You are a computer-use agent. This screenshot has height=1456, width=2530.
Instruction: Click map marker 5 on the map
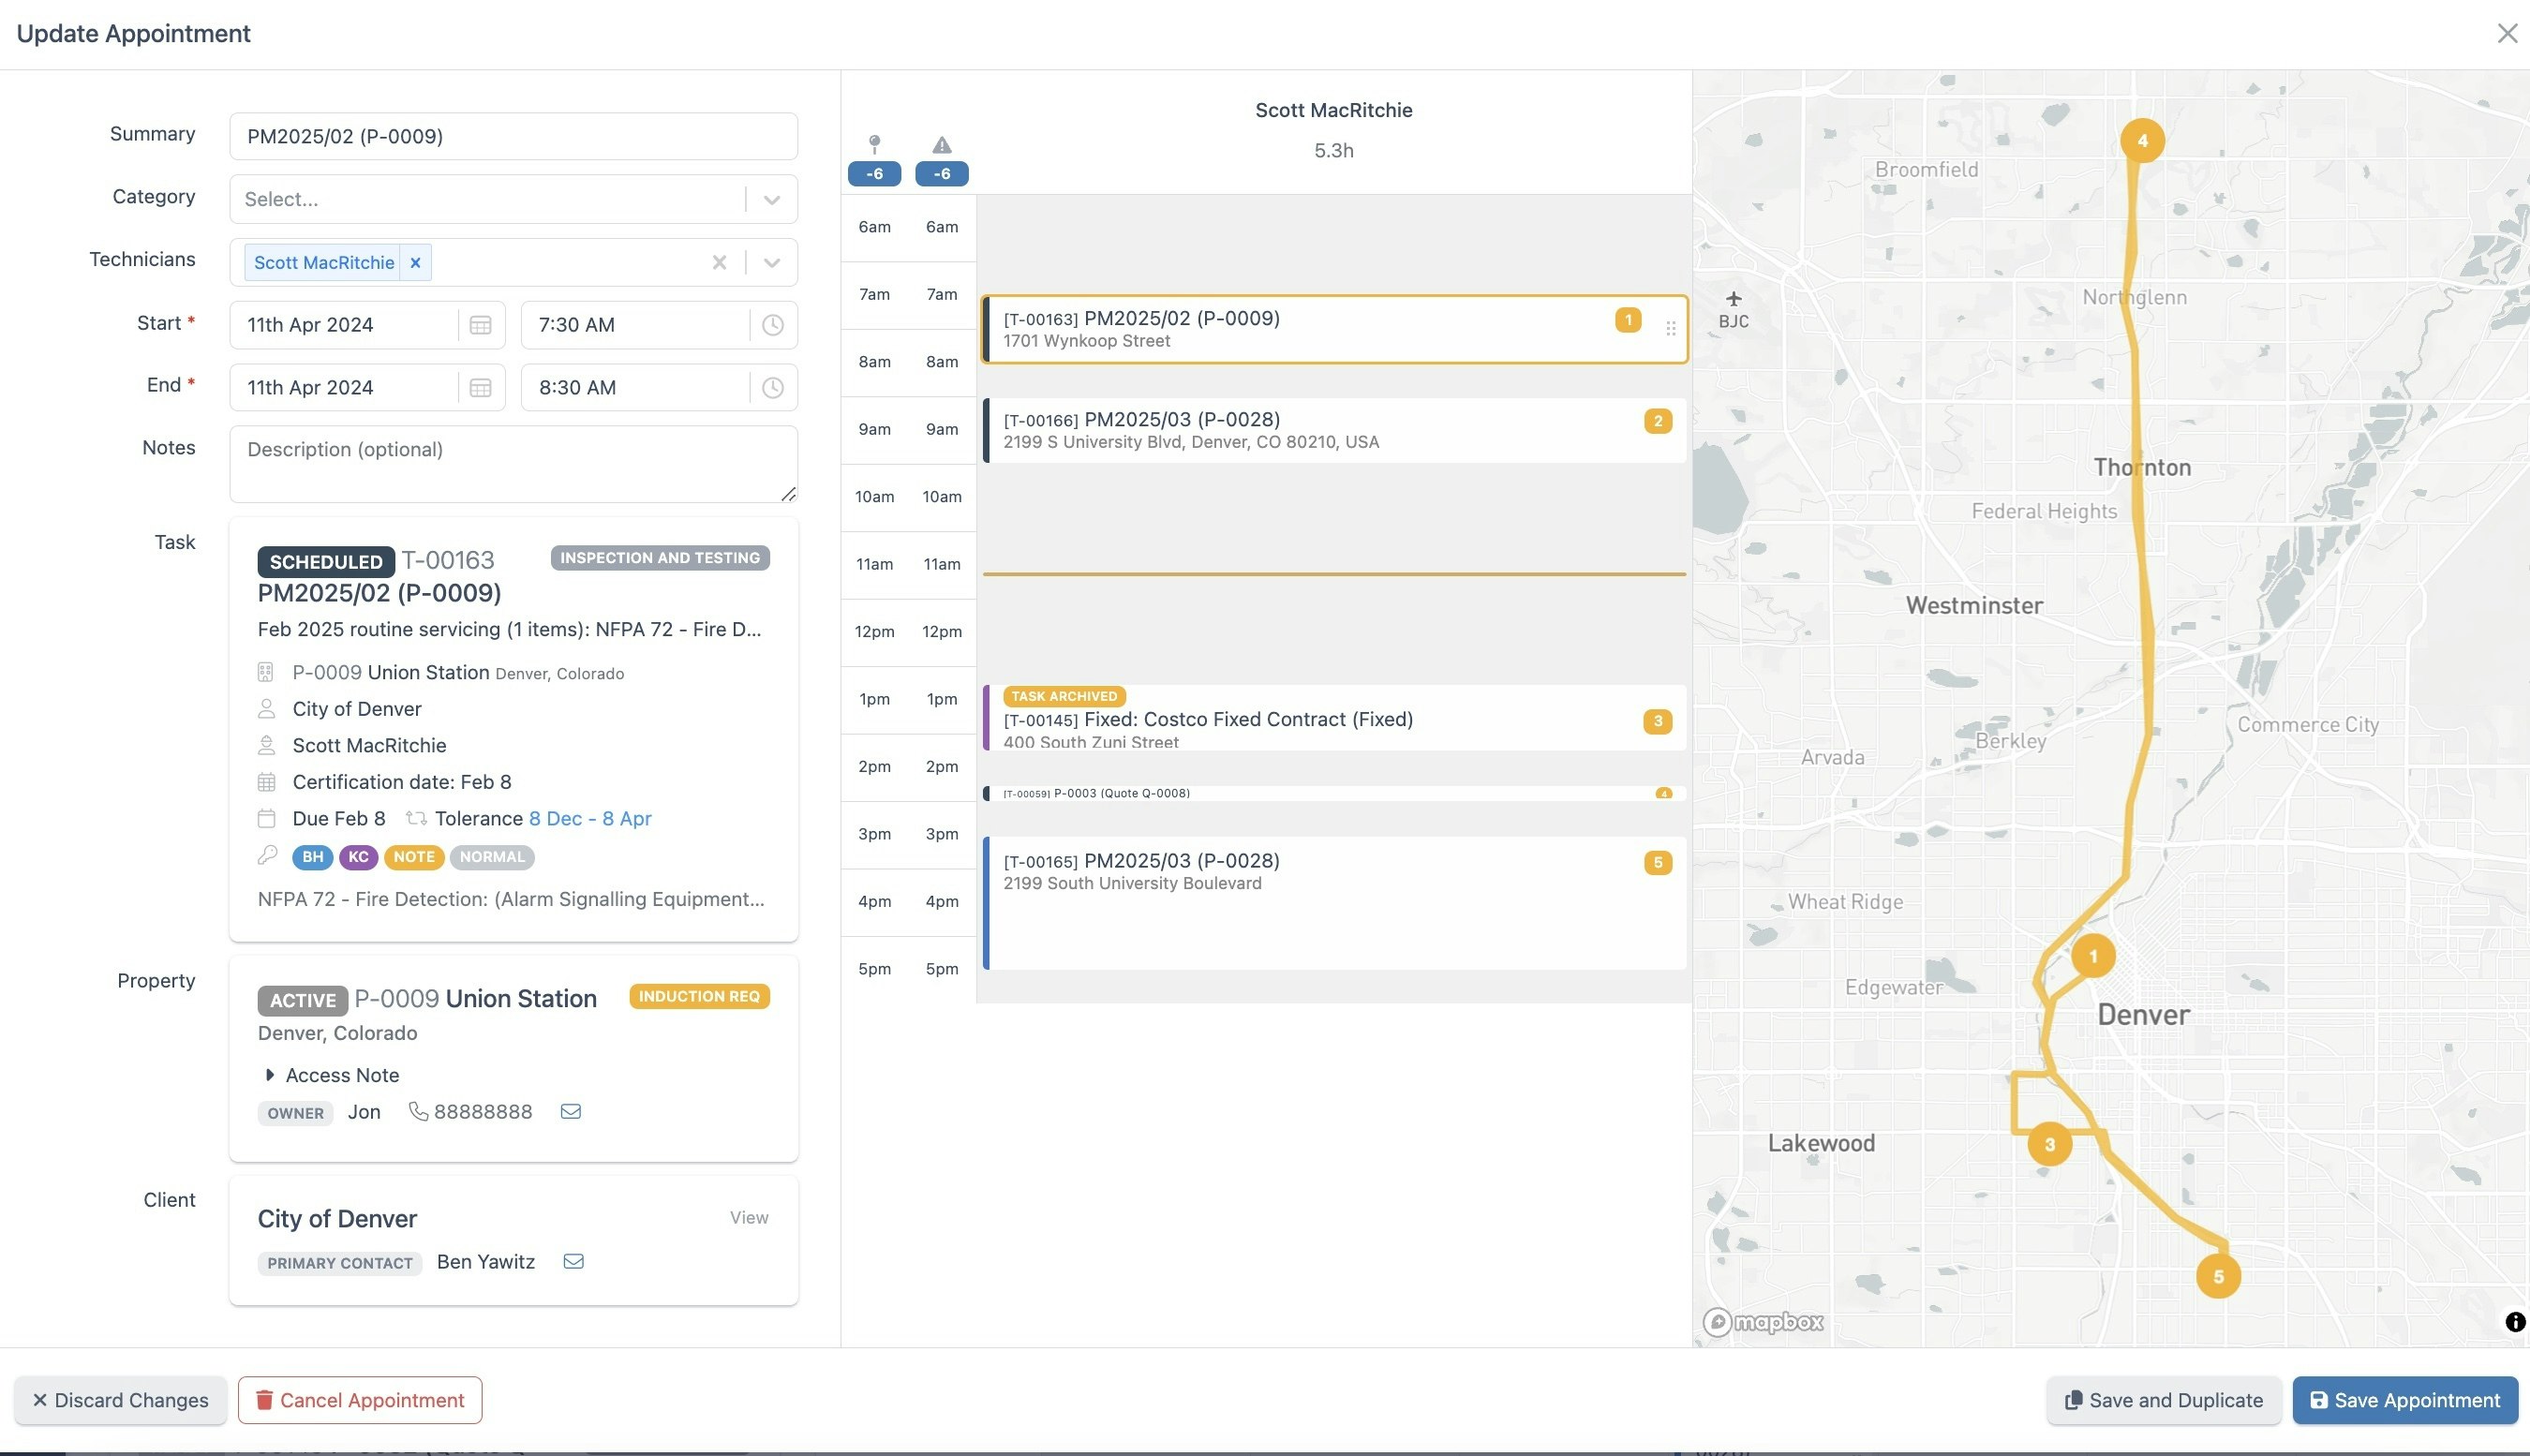pyautogui.click(x=2218, y=1277)
